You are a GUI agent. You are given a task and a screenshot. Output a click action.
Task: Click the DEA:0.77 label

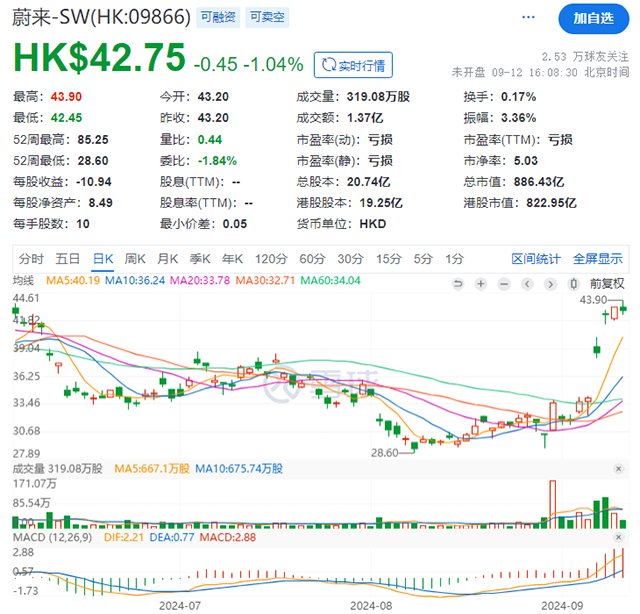[x=172, y=537]
